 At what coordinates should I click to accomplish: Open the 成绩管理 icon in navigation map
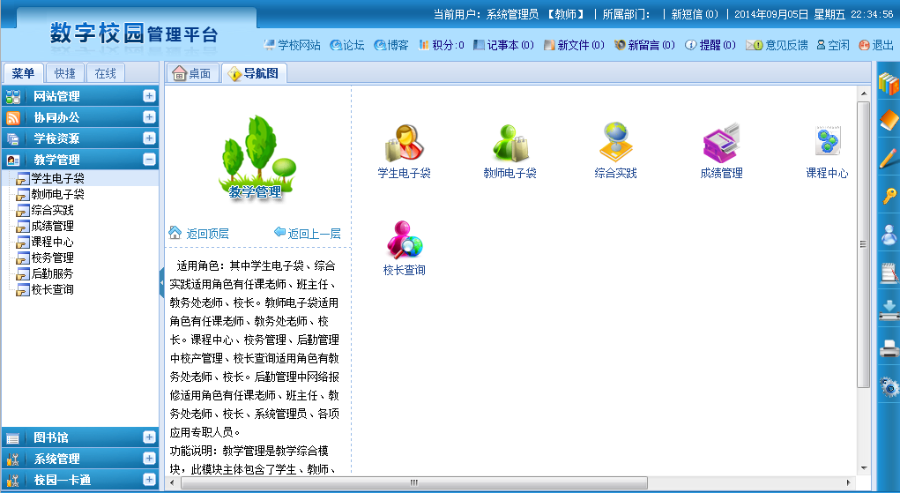coord(721,142)
